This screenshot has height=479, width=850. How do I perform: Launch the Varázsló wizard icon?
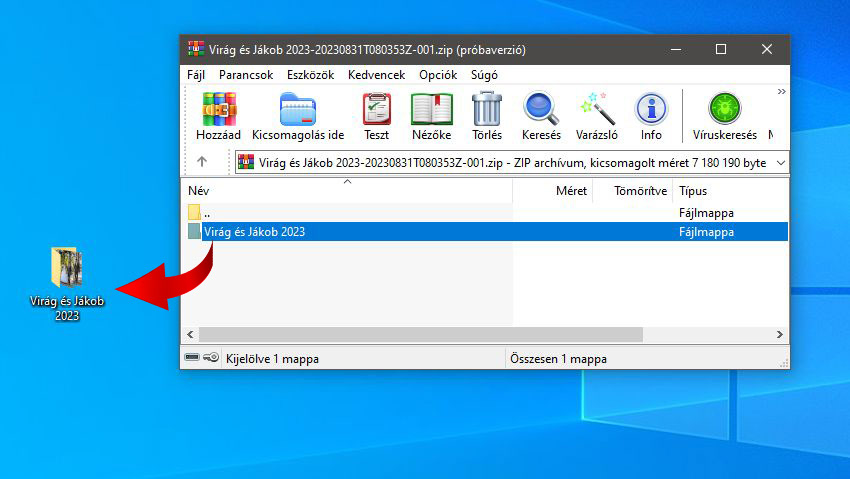(x=596, y=108)
